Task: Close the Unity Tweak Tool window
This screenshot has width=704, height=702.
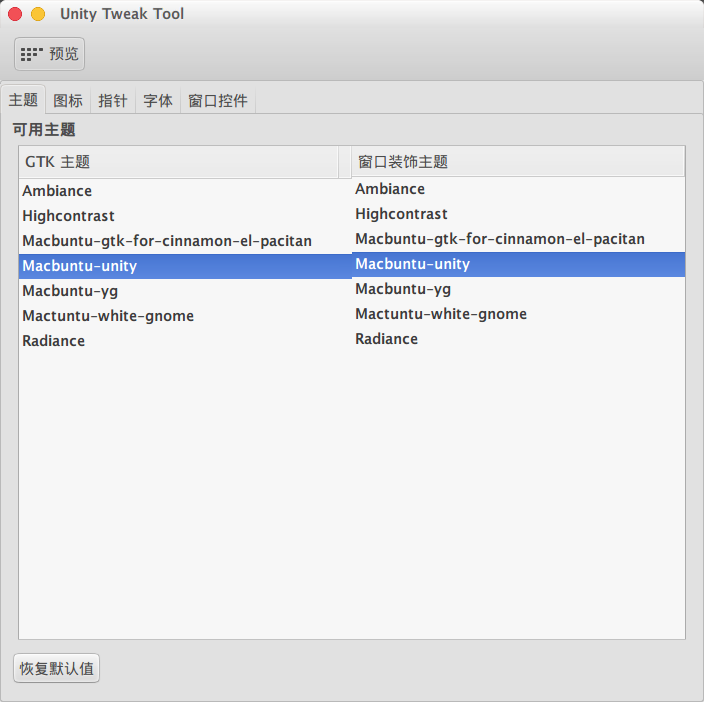Action: point(15,14)
